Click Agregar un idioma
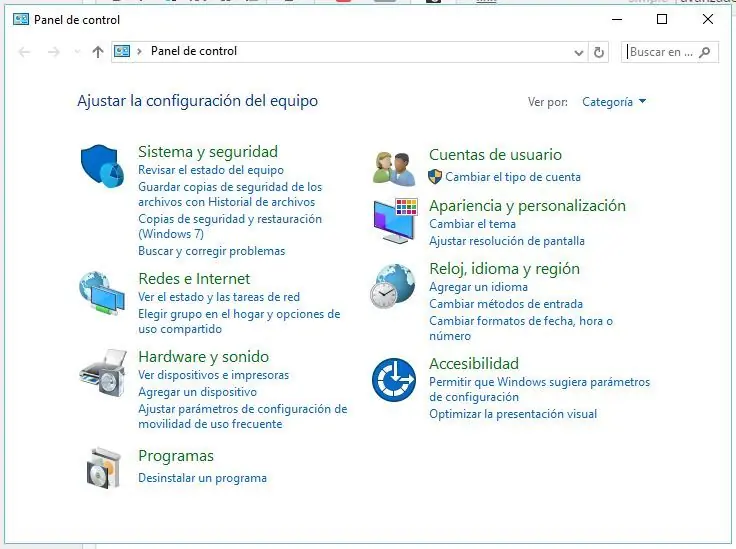736x549 pixels. click(x=478, y=287)
